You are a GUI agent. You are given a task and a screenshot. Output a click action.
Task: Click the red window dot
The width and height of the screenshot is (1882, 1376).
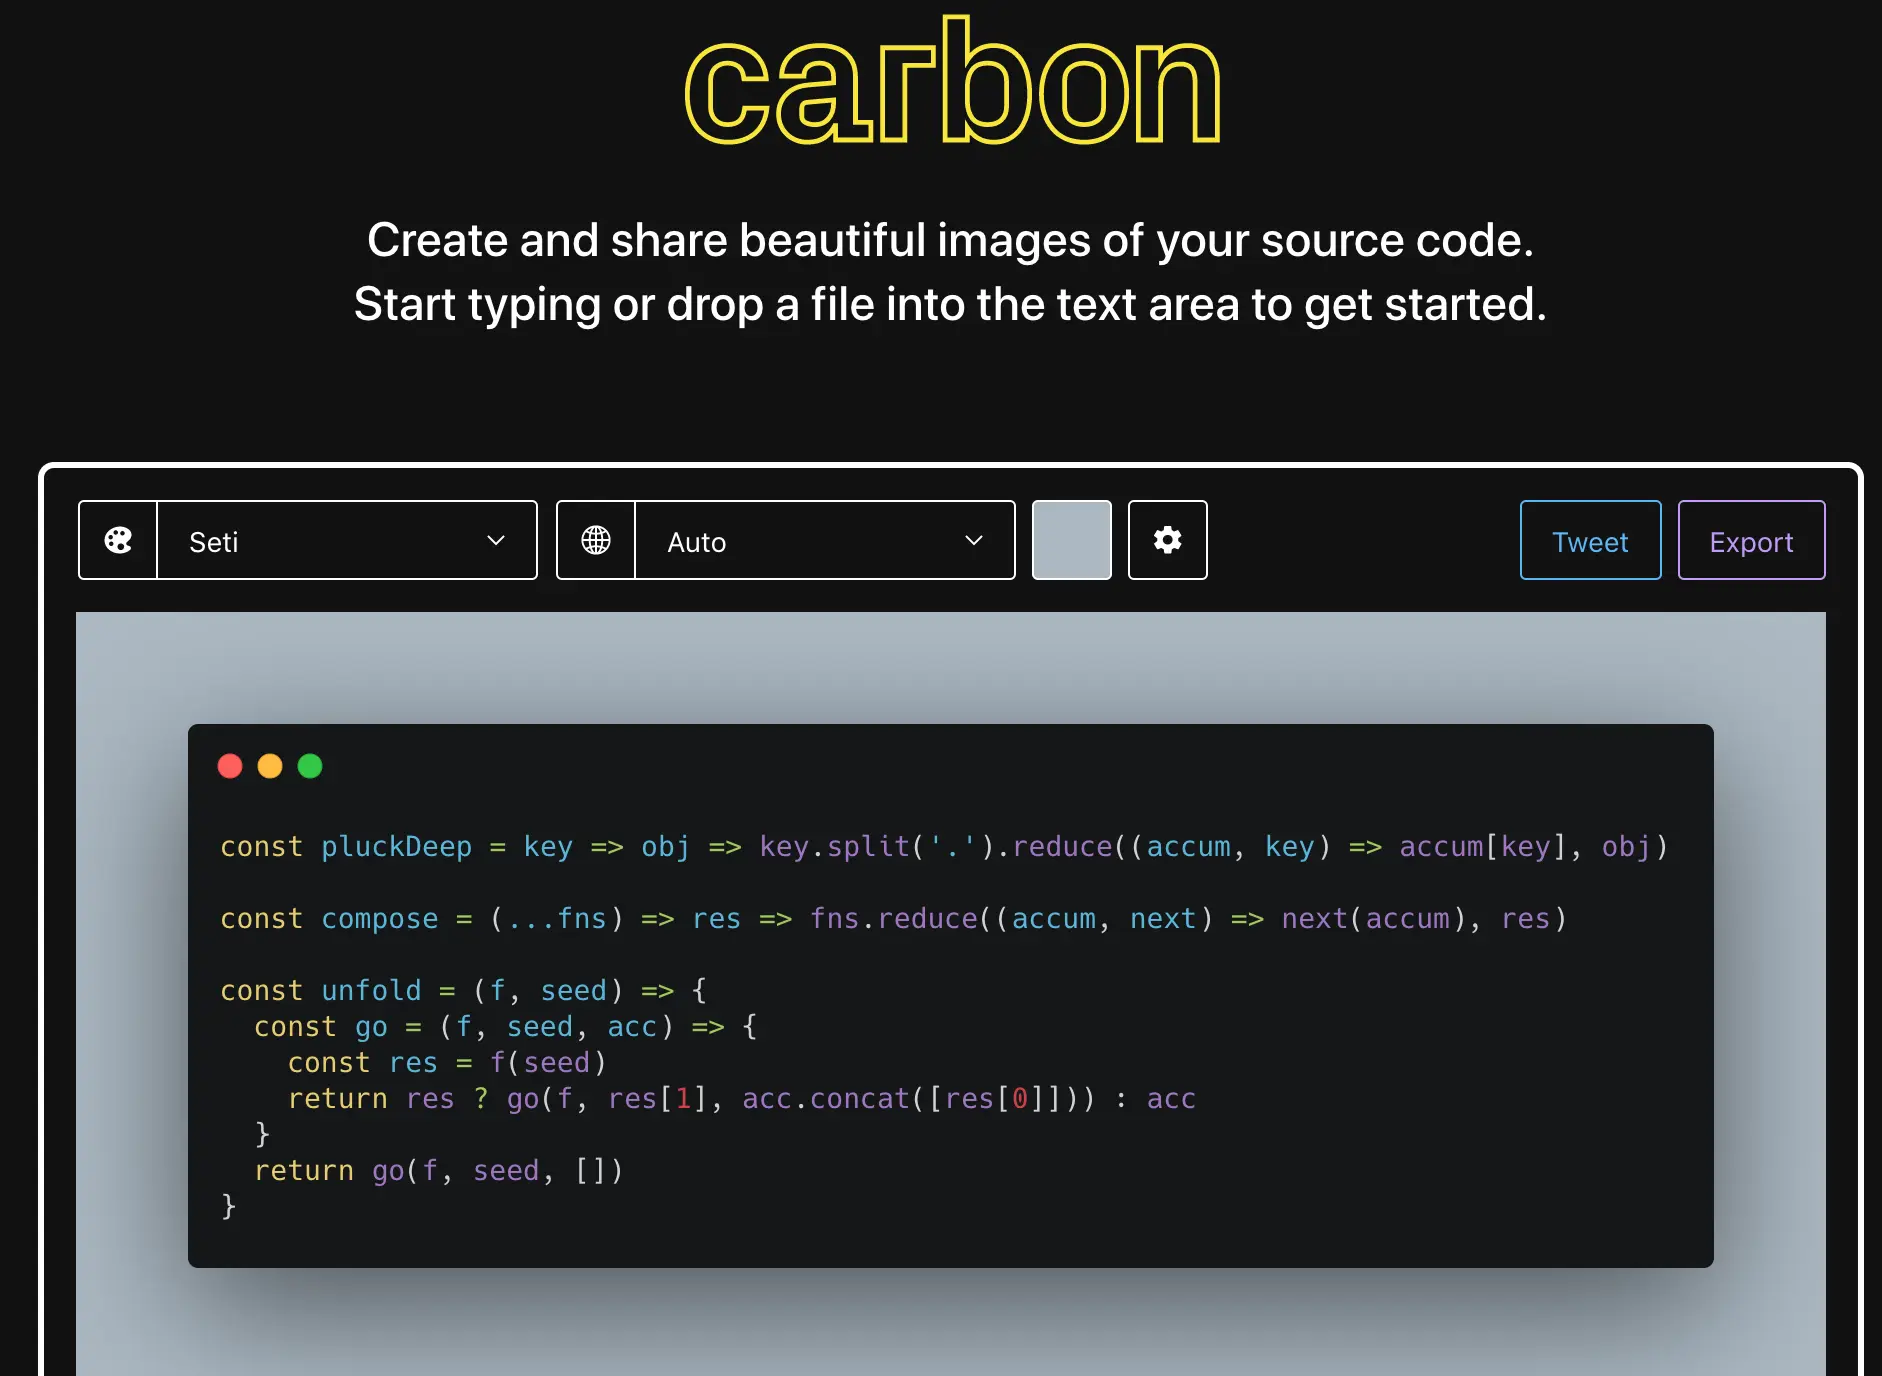(x=230, y=766)
